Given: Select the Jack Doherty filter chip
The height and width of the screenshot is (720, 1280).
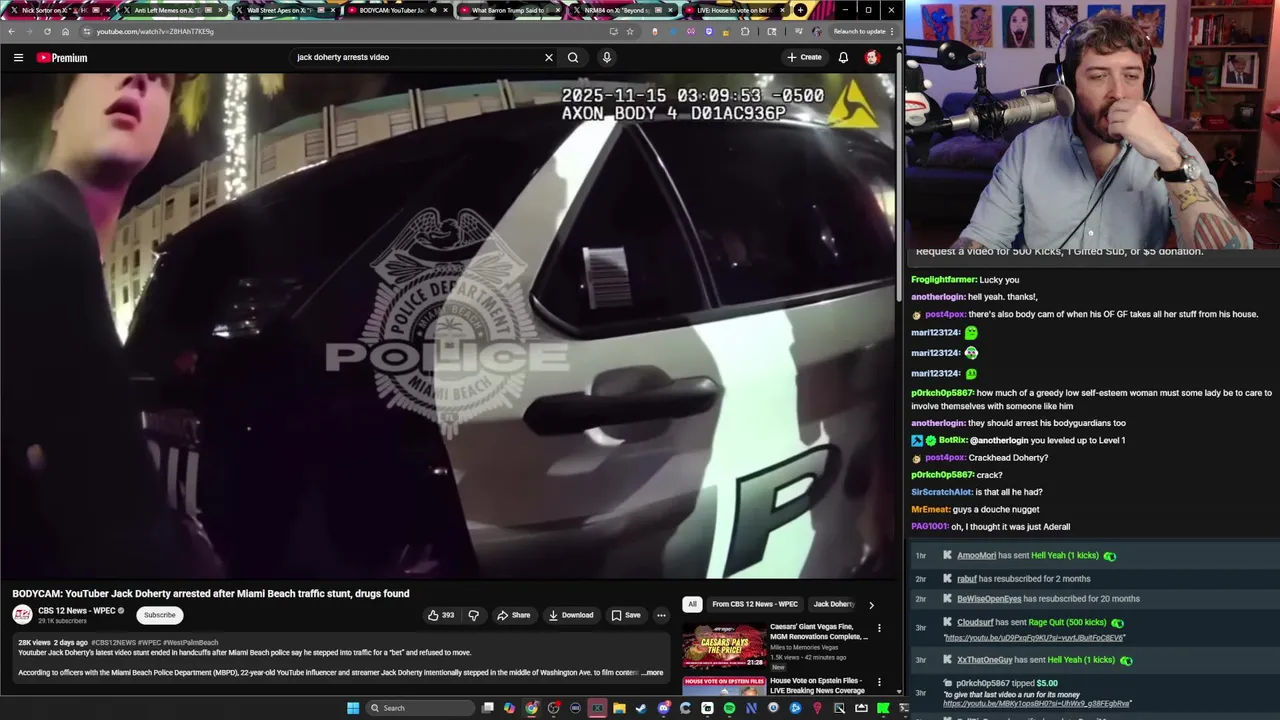Looking at the screenshot, I should coord(833,604).
